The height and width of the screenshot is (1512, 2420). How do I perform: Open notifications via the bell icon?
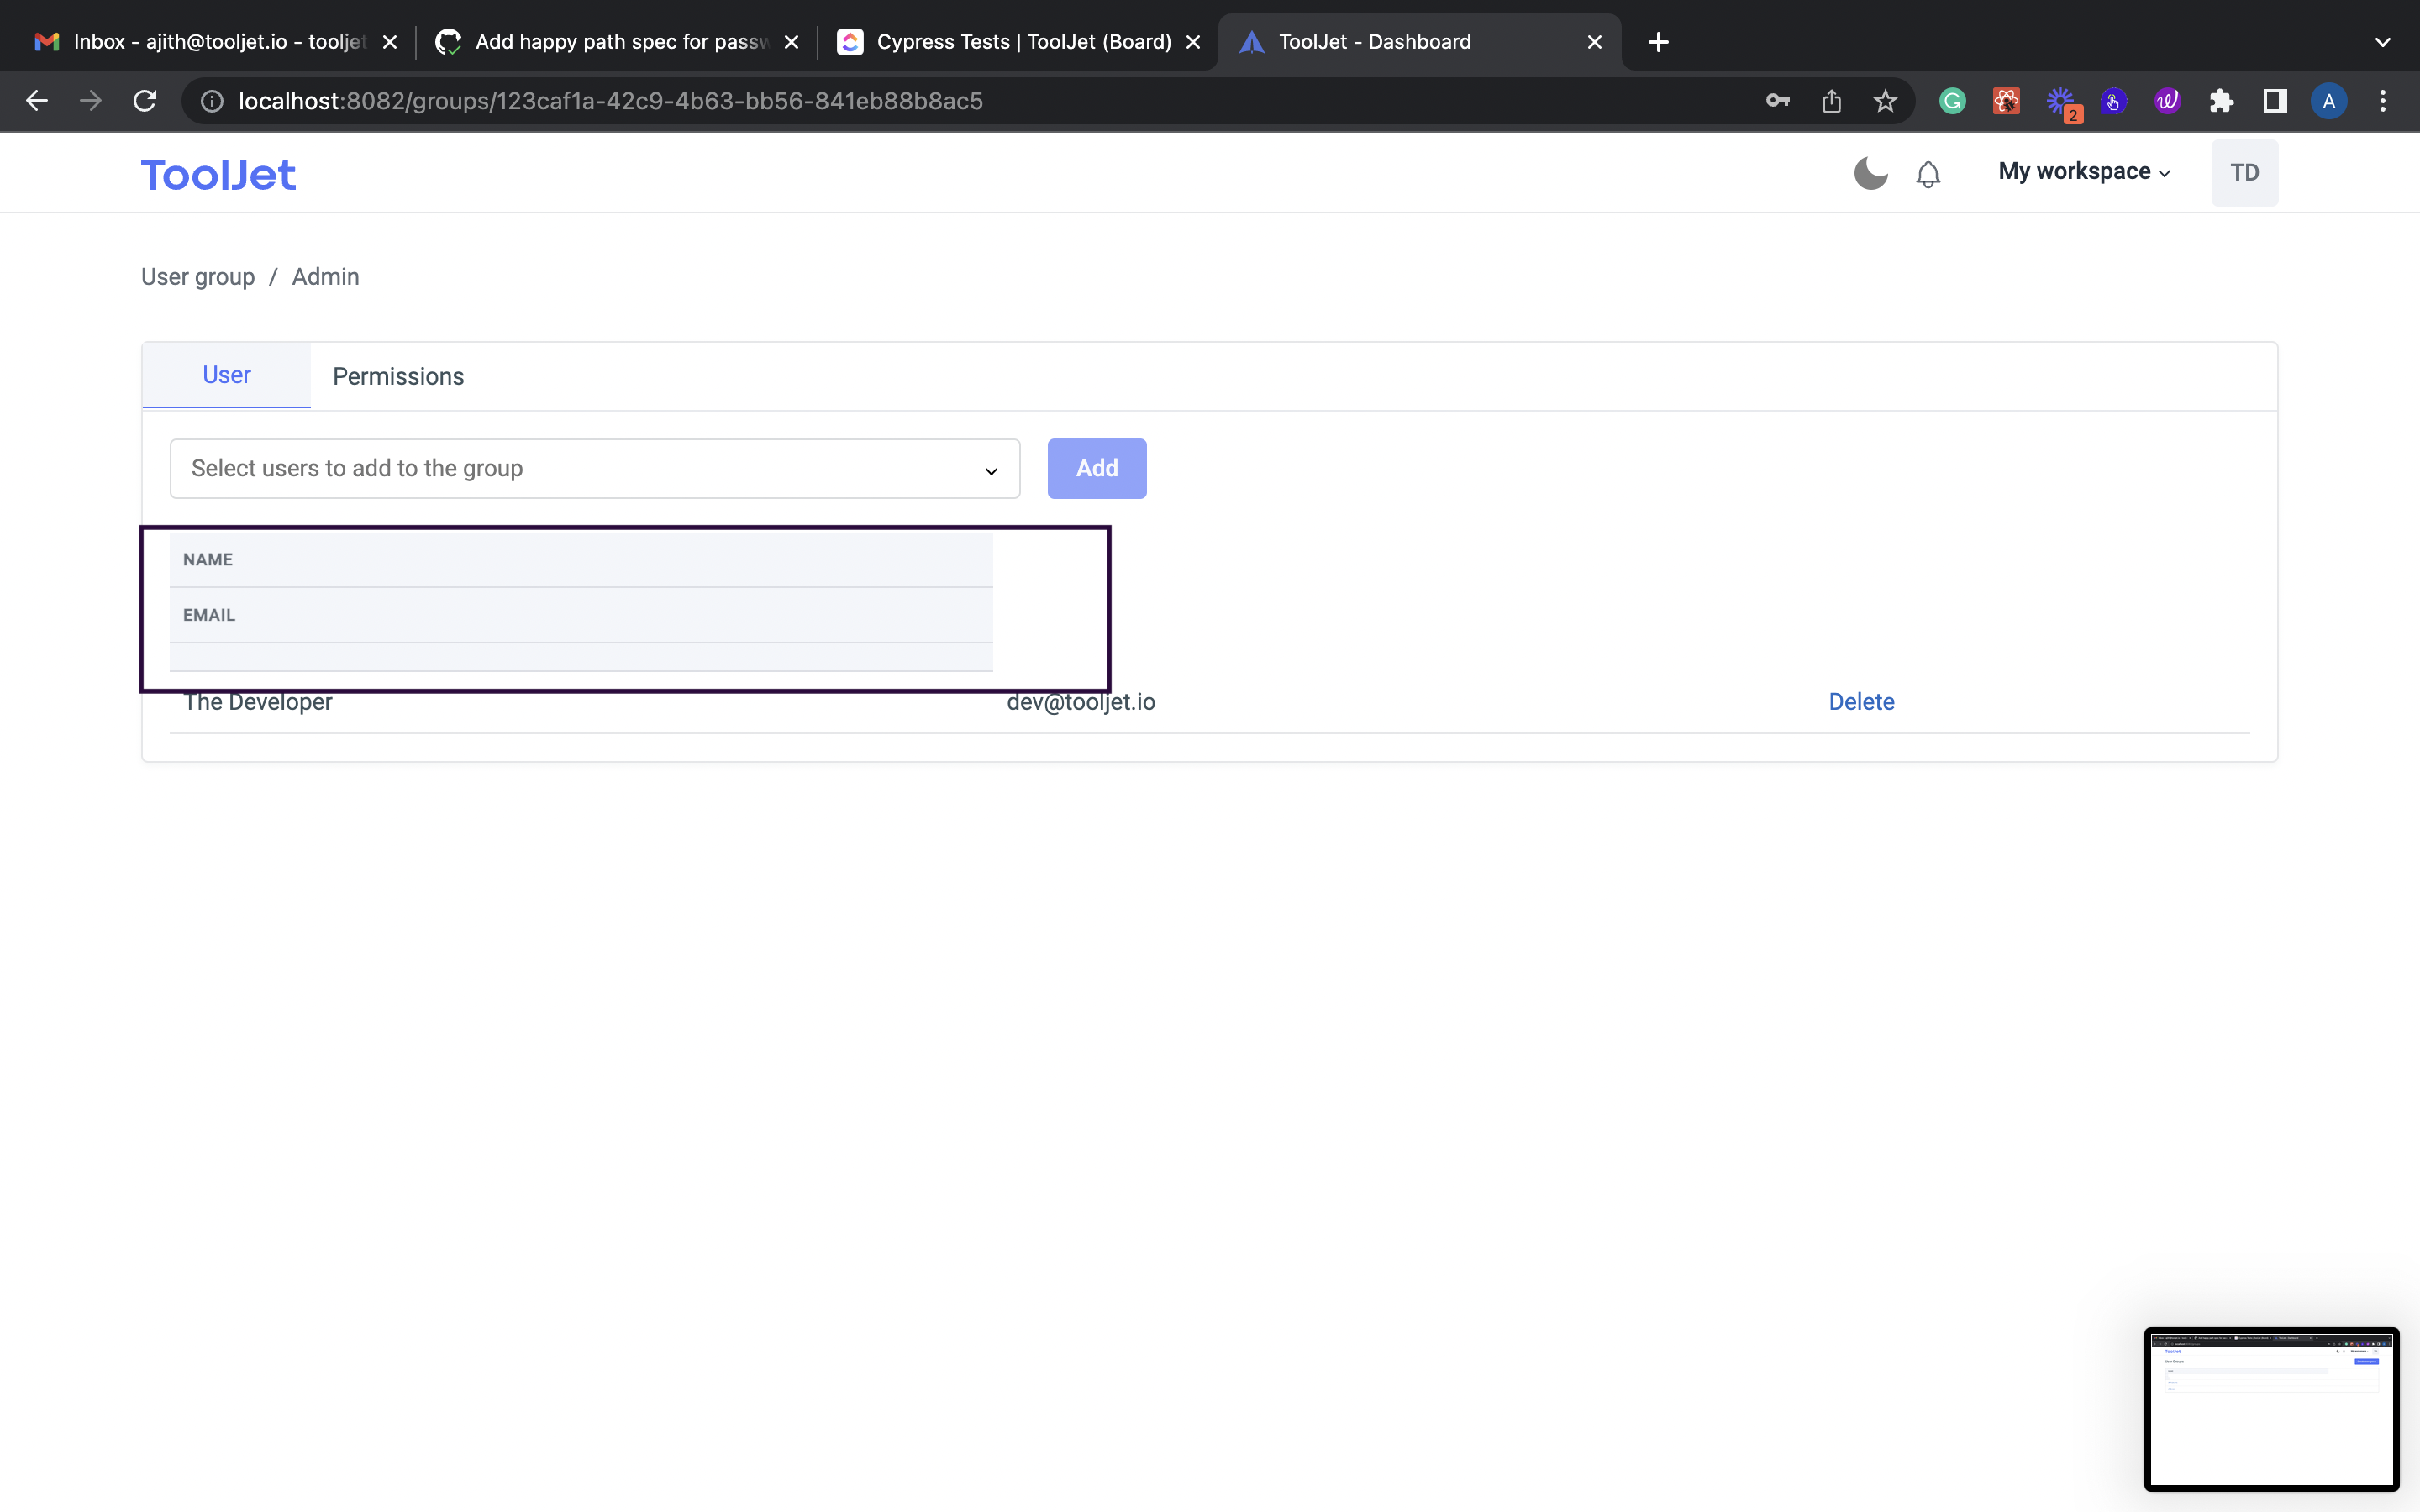click(1927, 173)
